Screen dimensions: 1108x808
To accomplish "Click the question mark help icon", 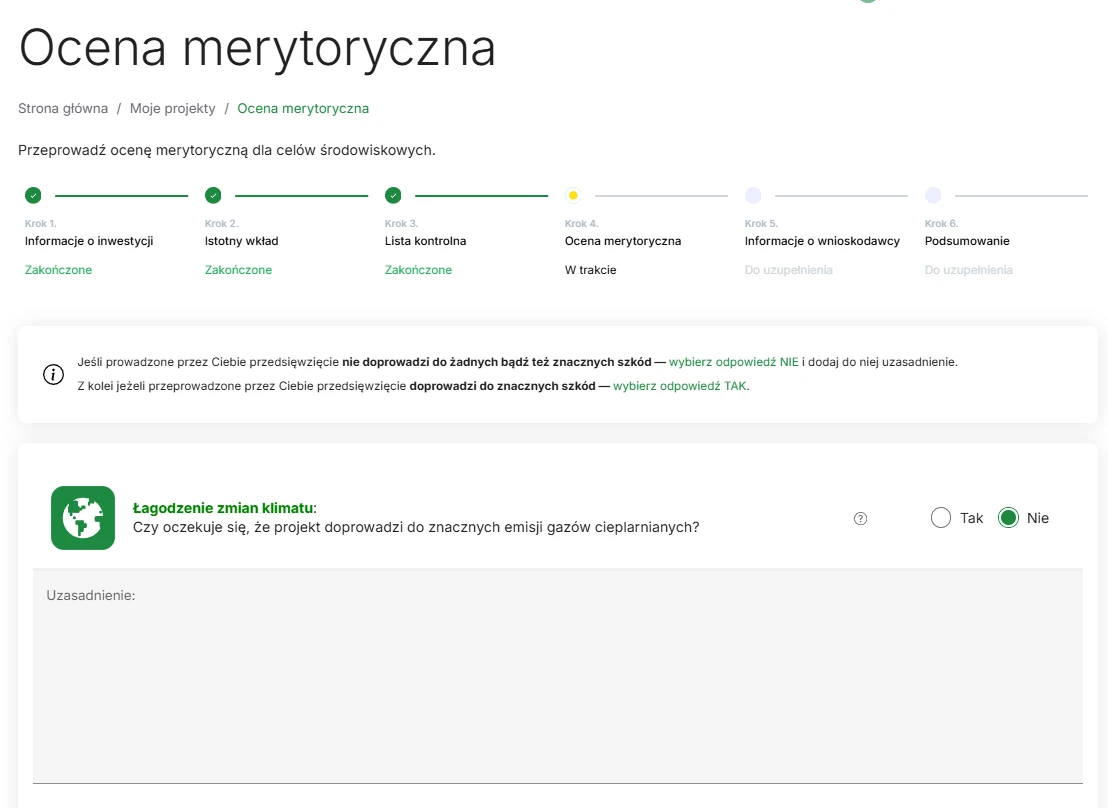I will tap(860, 518).
